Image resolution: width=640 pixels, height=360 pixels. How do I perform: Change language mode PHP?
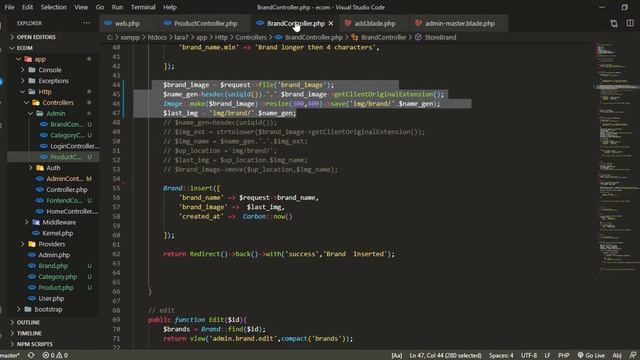[x=564, y=356]
